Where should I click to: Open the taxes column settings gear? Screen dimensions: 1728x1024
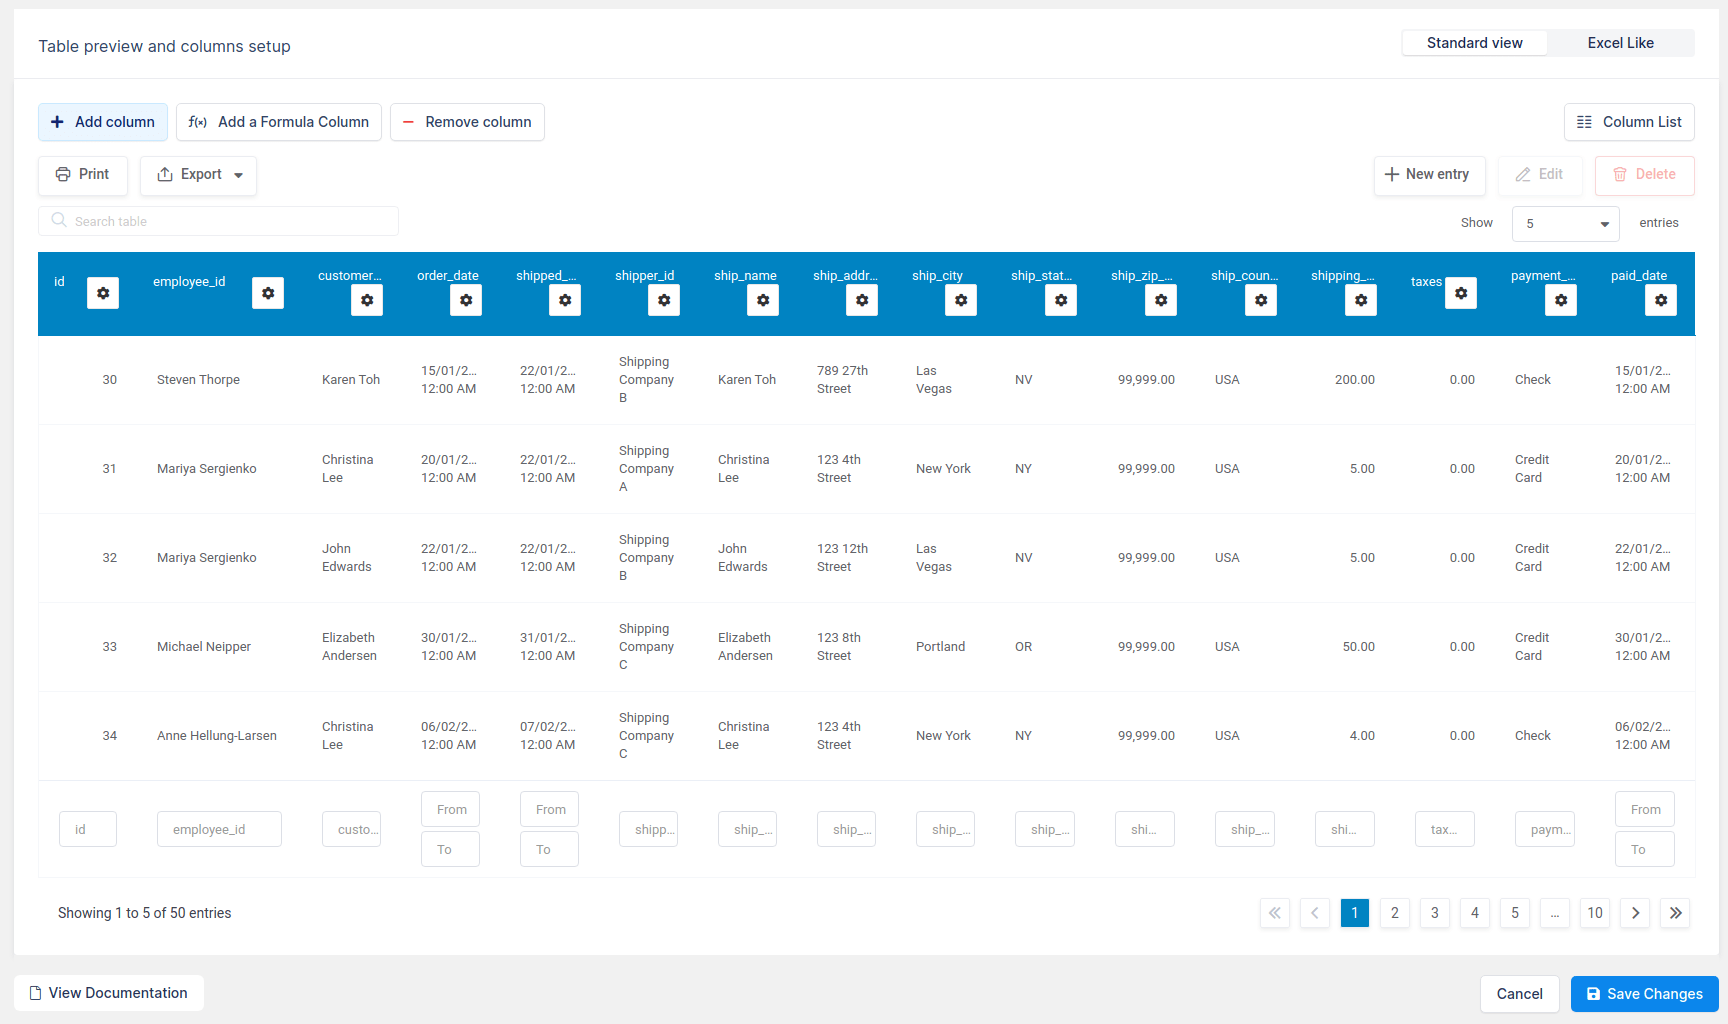click(1461, 293)
